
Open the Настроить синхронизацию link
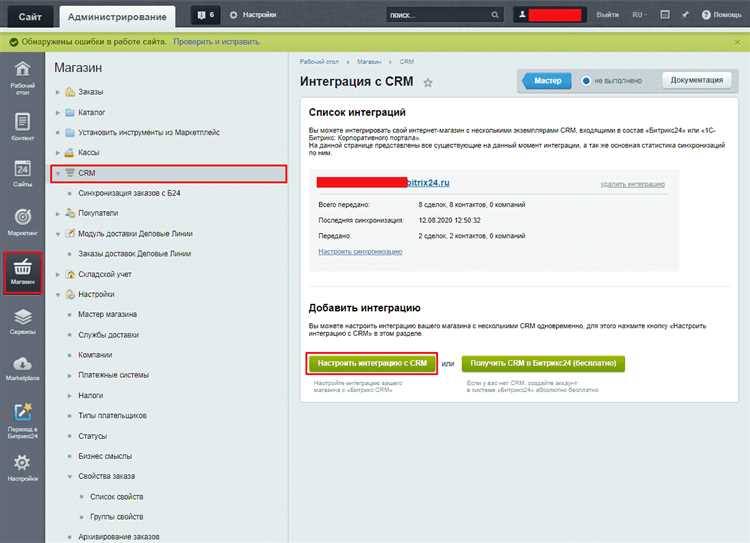click(x=360, y=252)
